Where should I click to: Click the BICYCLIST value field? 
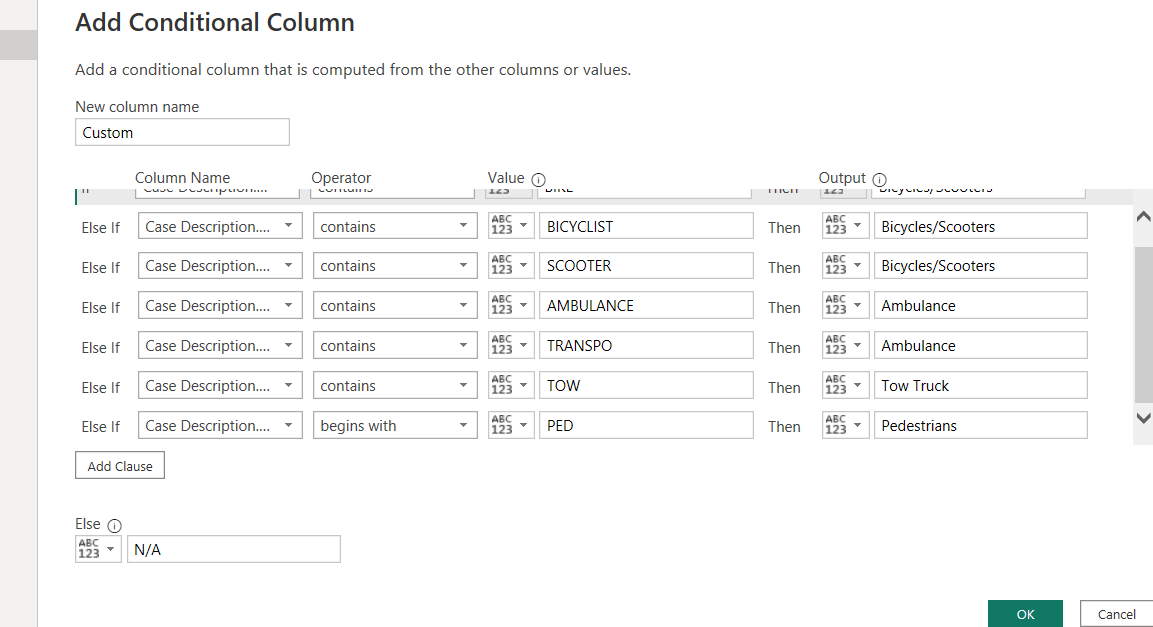646,226
